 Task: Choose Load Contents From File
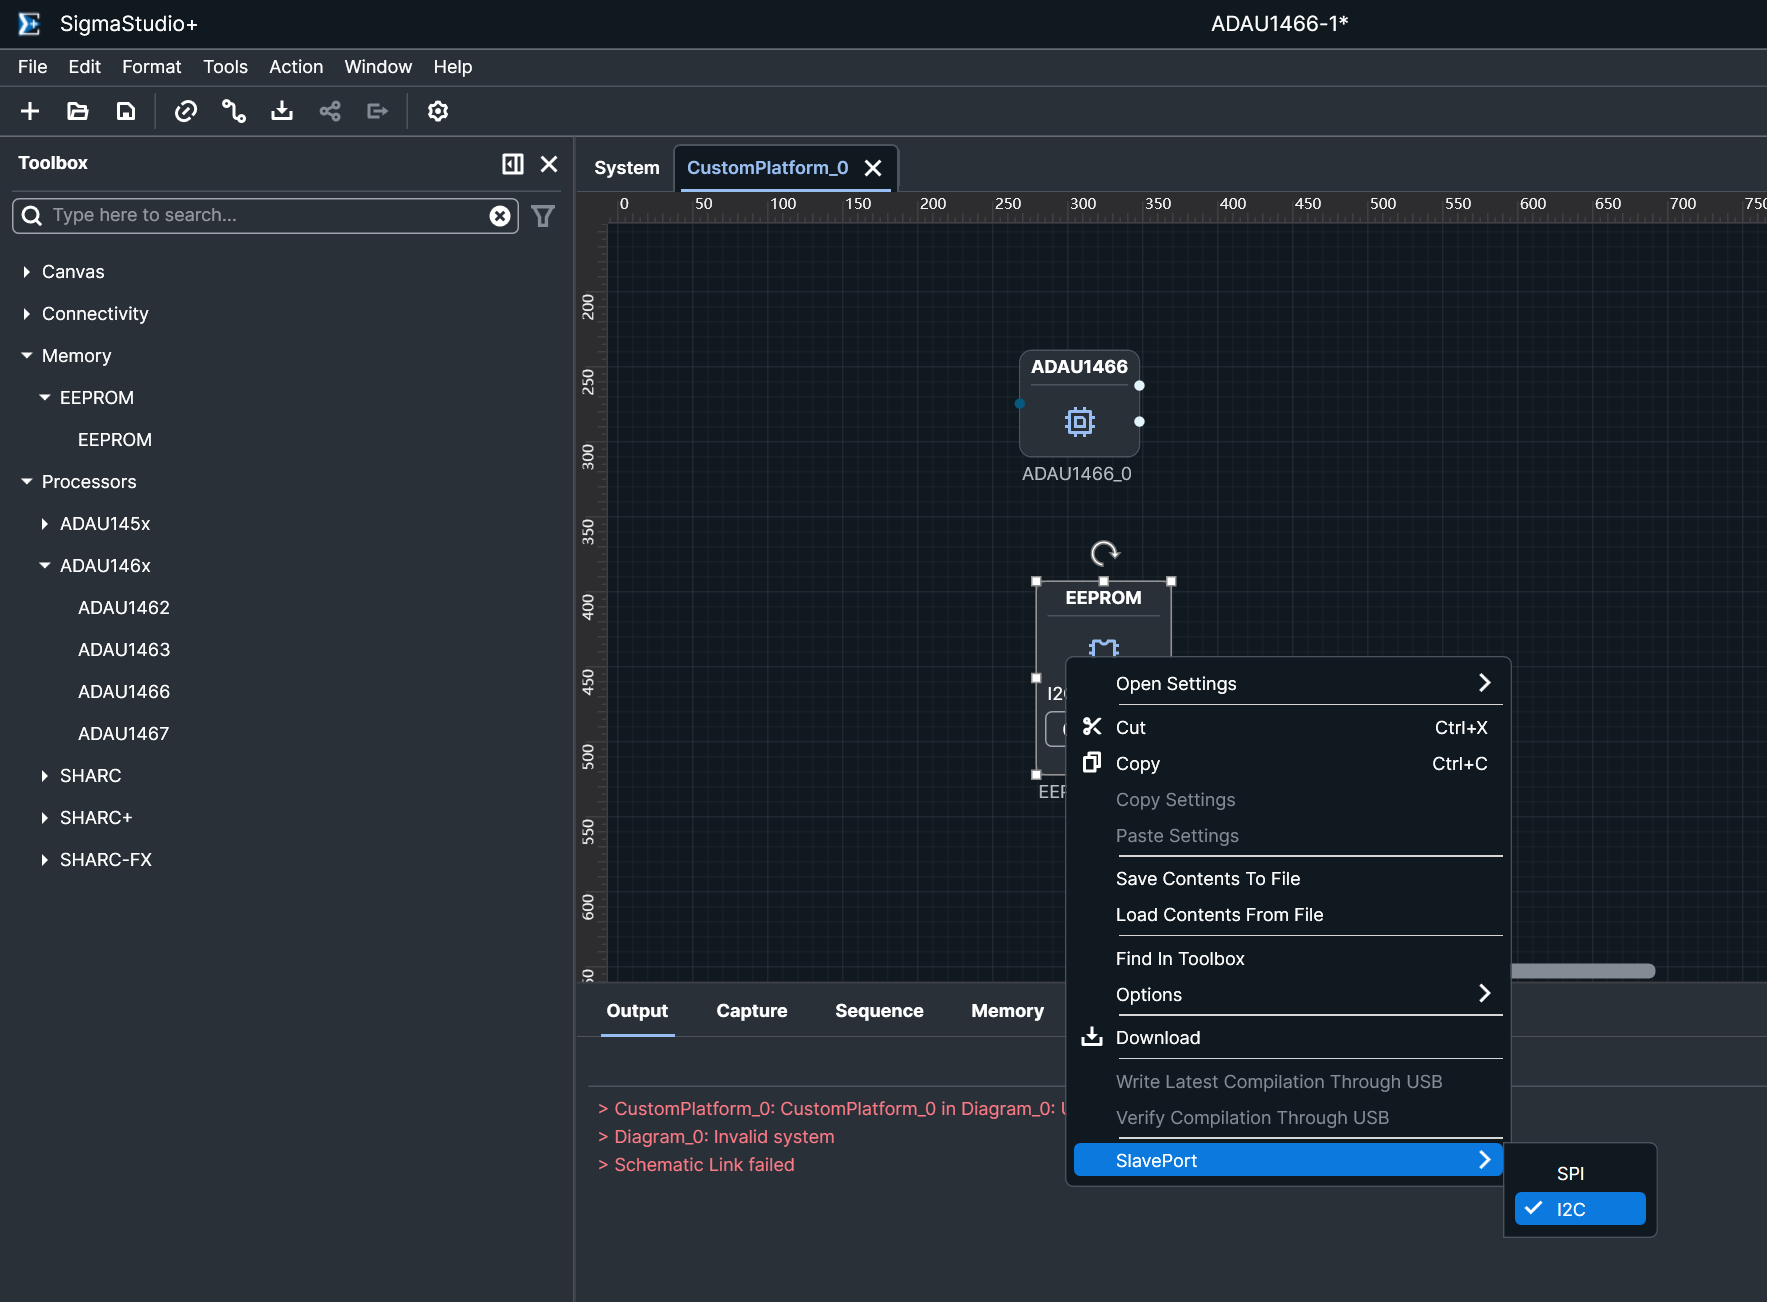1288,915
